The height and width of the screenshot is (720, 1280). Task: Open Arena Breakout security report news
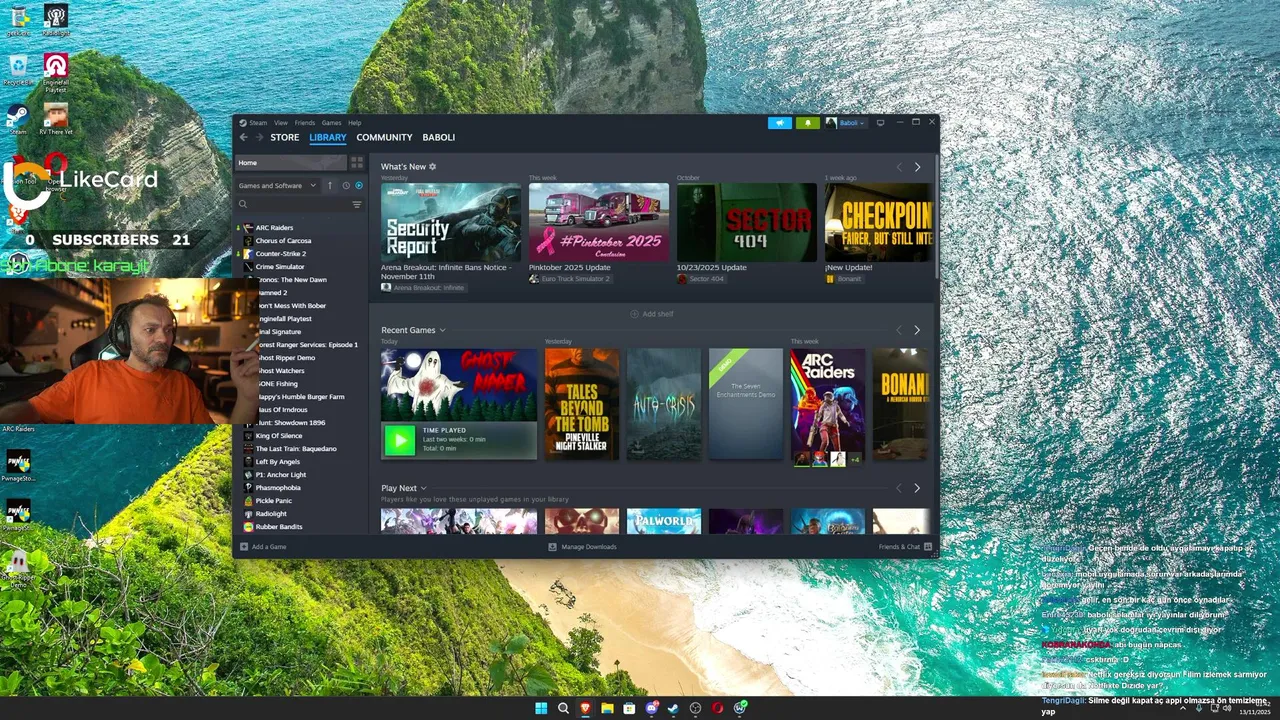(451, 222)
